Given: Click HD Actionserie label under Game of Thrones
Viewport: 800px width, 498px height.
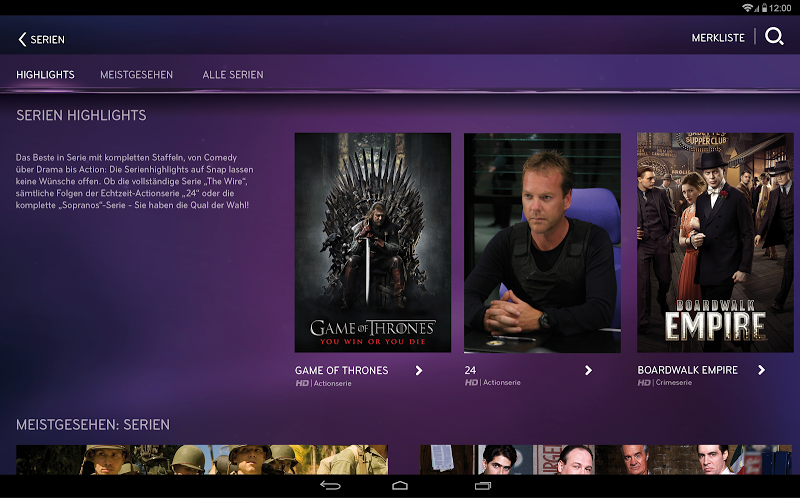Looking at the screenshot, I should tap(323, 383).
